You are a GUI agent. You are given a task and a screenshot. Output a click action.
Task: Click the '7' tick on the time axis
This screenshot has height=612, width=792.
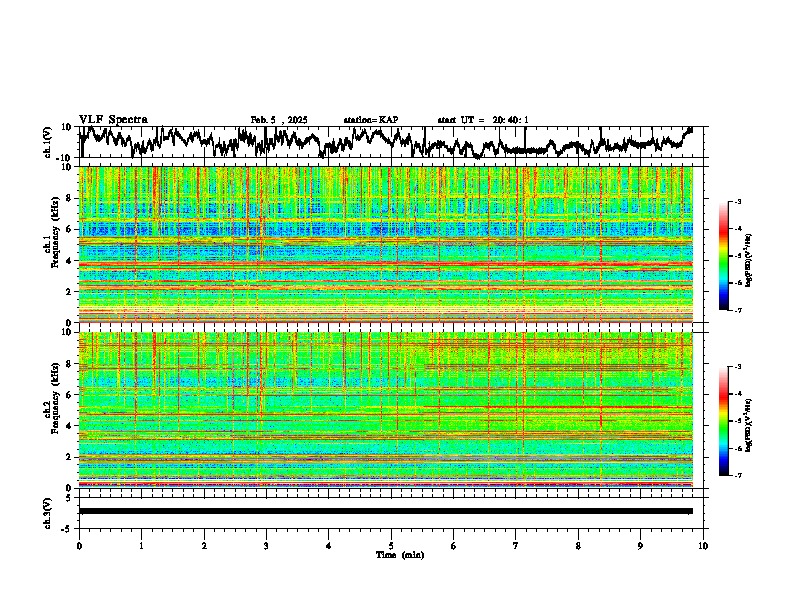pyautogui.click(x=516, y=546)
